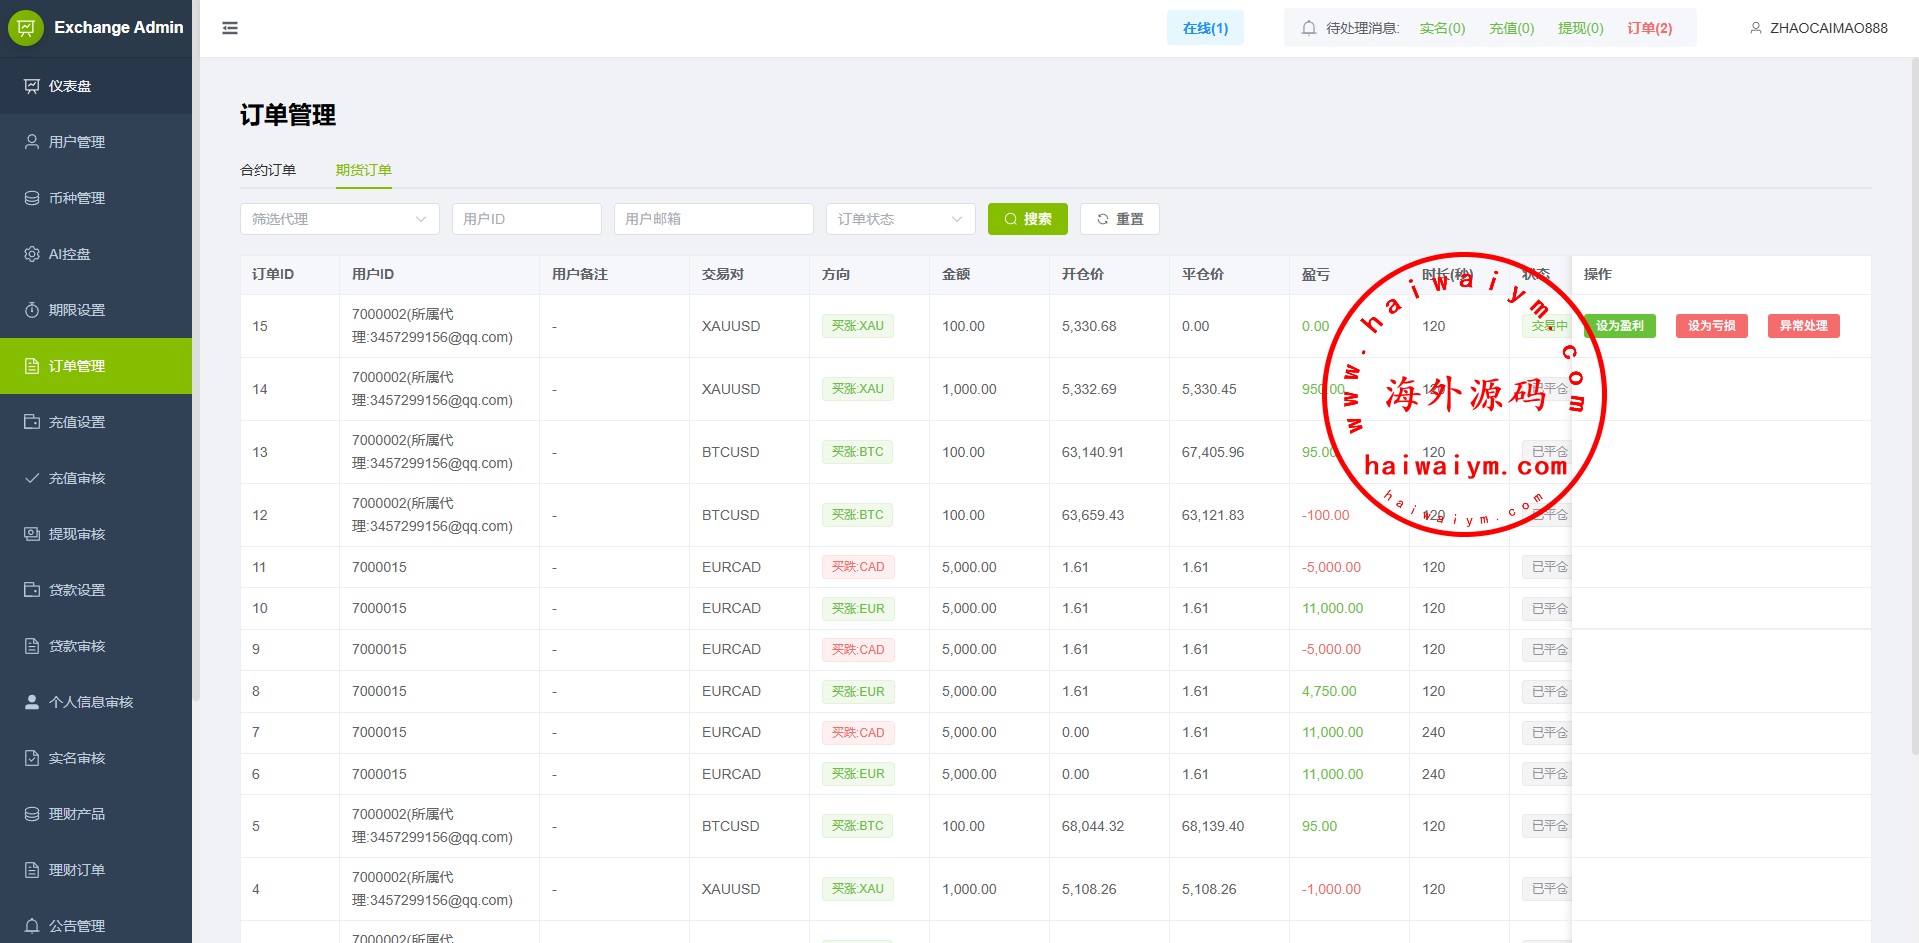Image resolution: width=1919 pixels, height=943 pixels.
Task: Switch to the 合约订单 tab
Action: coord(268,170)
